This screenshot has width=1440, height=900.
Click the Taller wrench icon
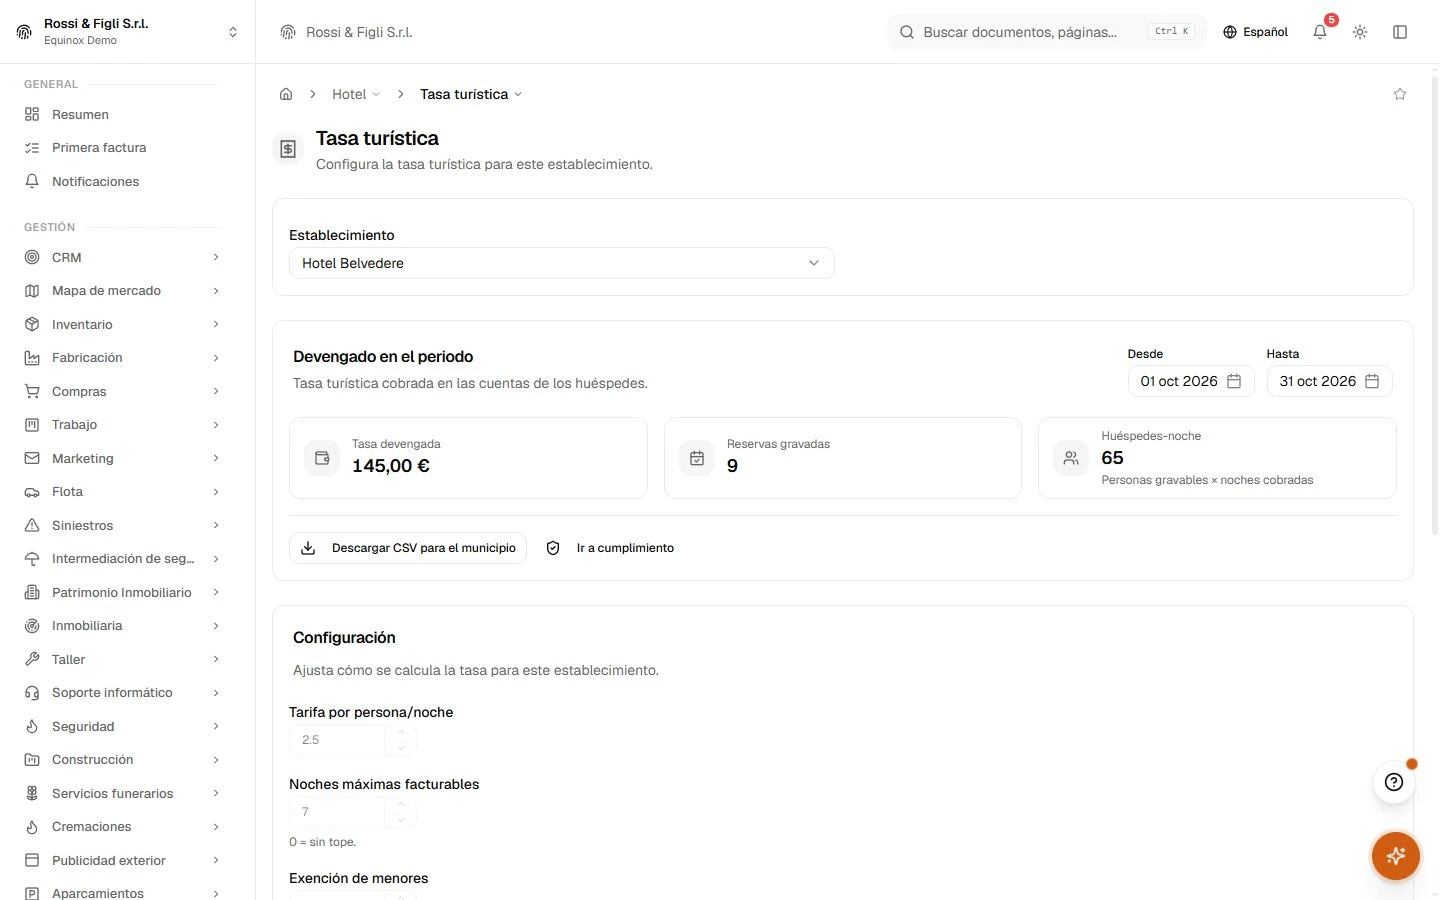coord(32,659)
